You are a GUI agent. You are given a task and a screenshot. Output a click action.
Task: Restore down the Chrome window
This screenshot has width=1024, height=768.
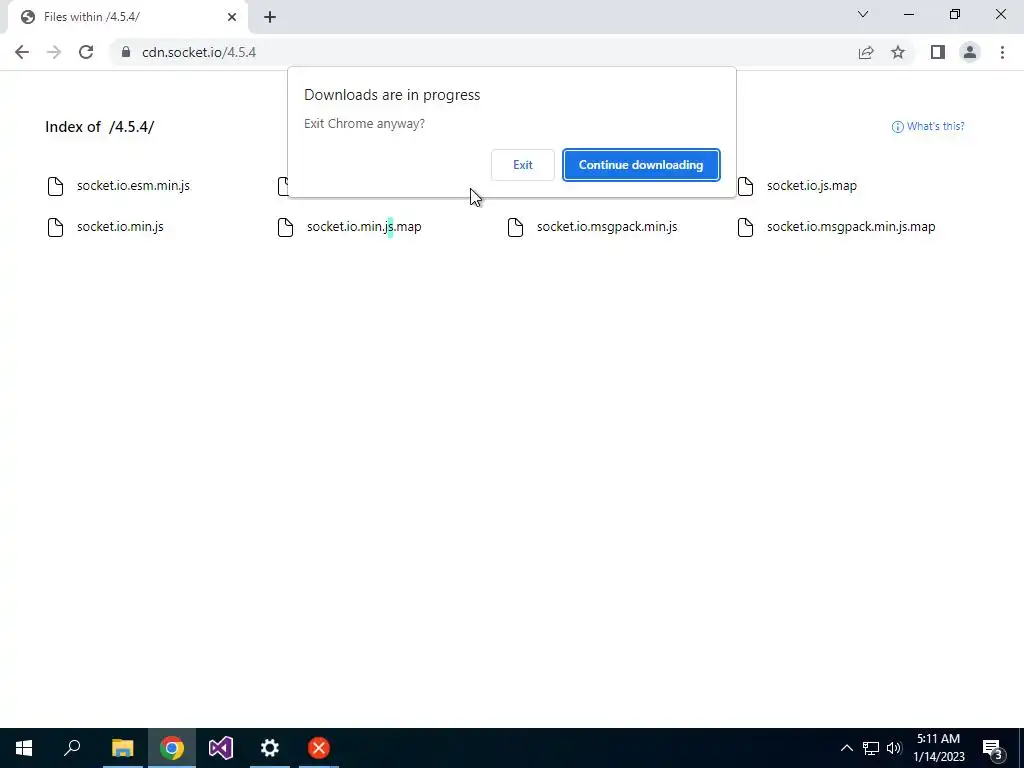(x=955, y=14)
